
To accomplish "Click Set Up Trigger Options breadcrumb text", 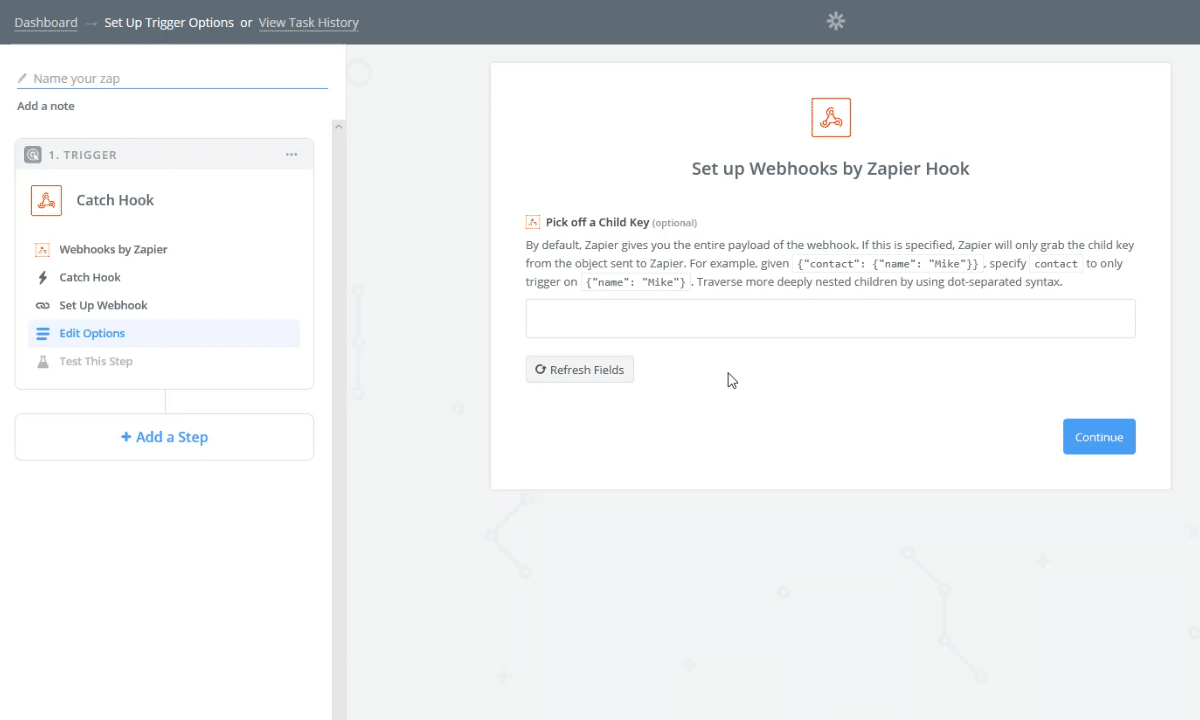I will point(169,22).
